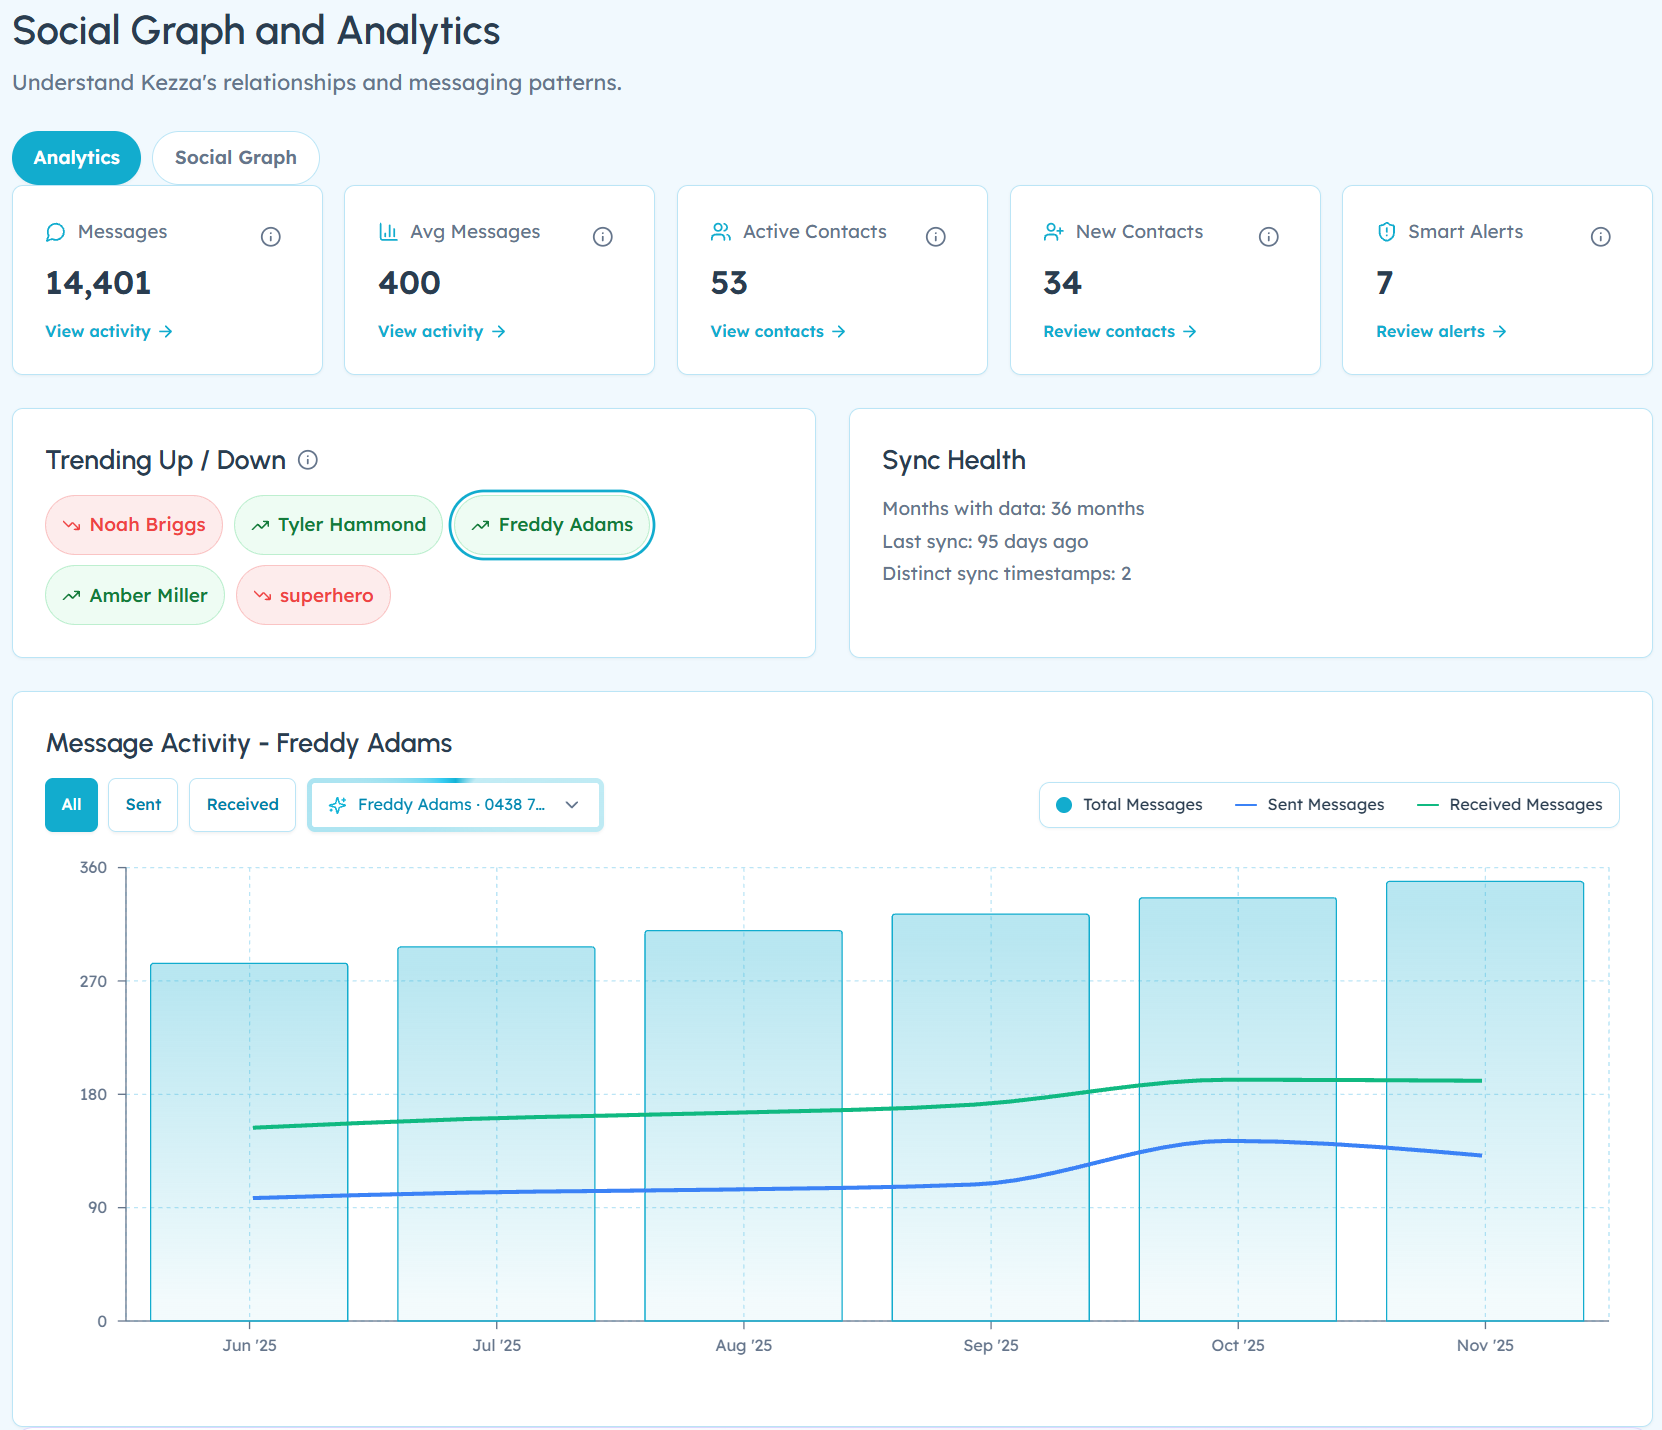This screenshot has width=1662, height=1430.
Task: Click the 'Distinct sync timestamps: 2' text
Action: coord(1007,574)
